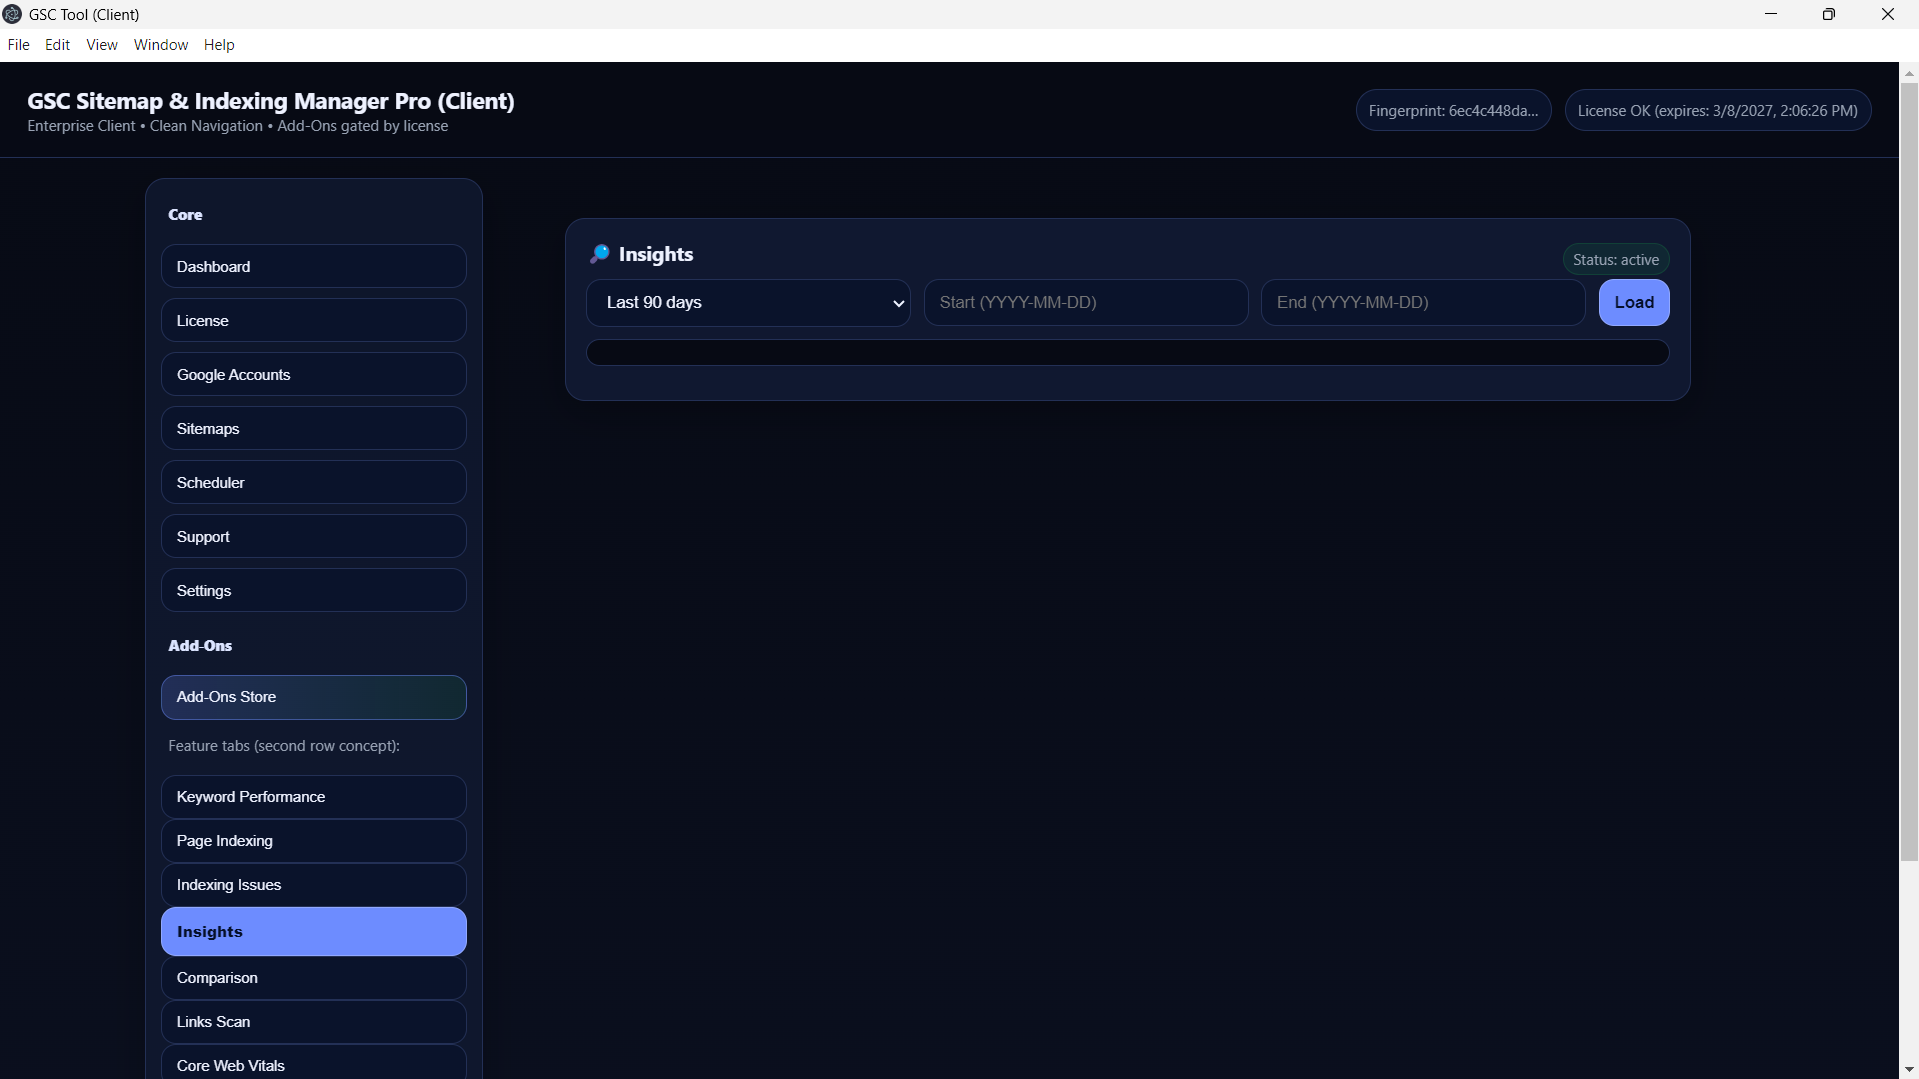
Task: Focus the Start date input field
Action: pos(1085,302)
